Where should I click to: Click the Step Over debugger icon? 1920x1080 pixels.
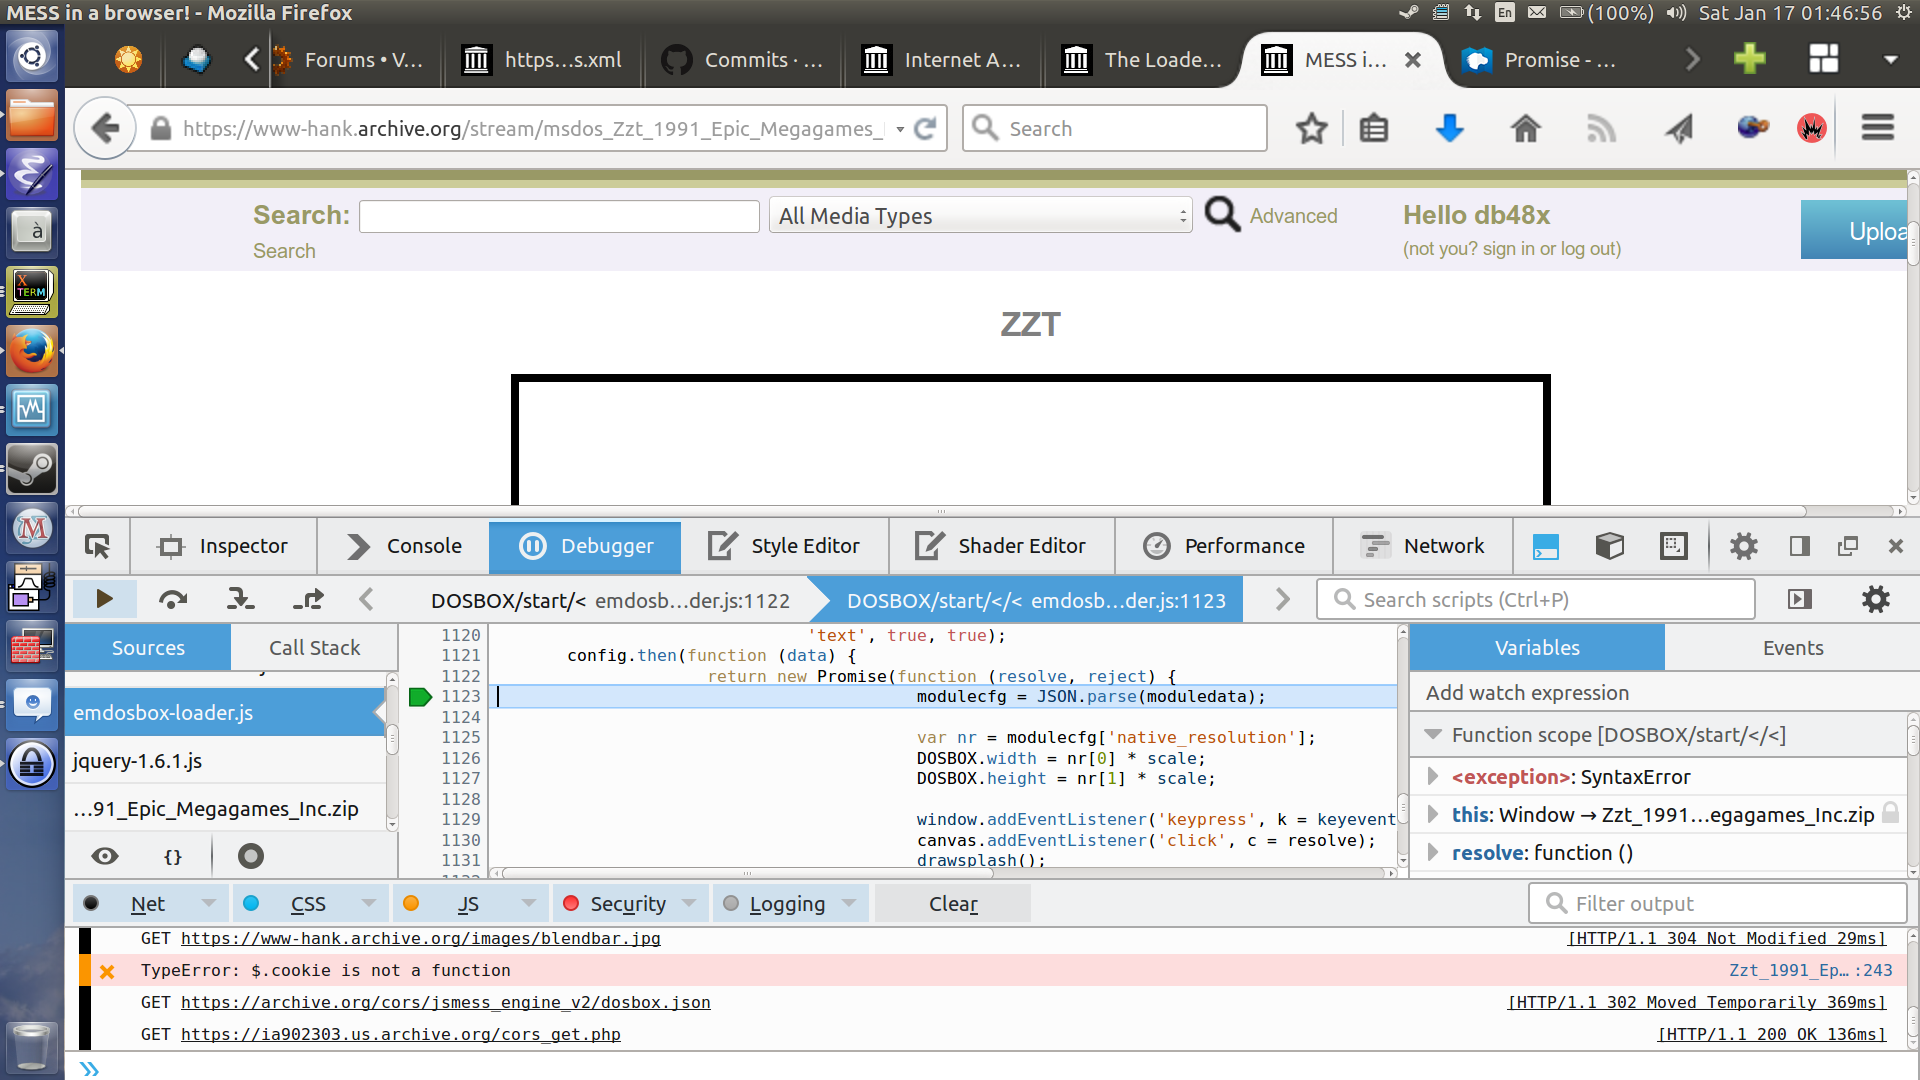[x=173, y=599]
